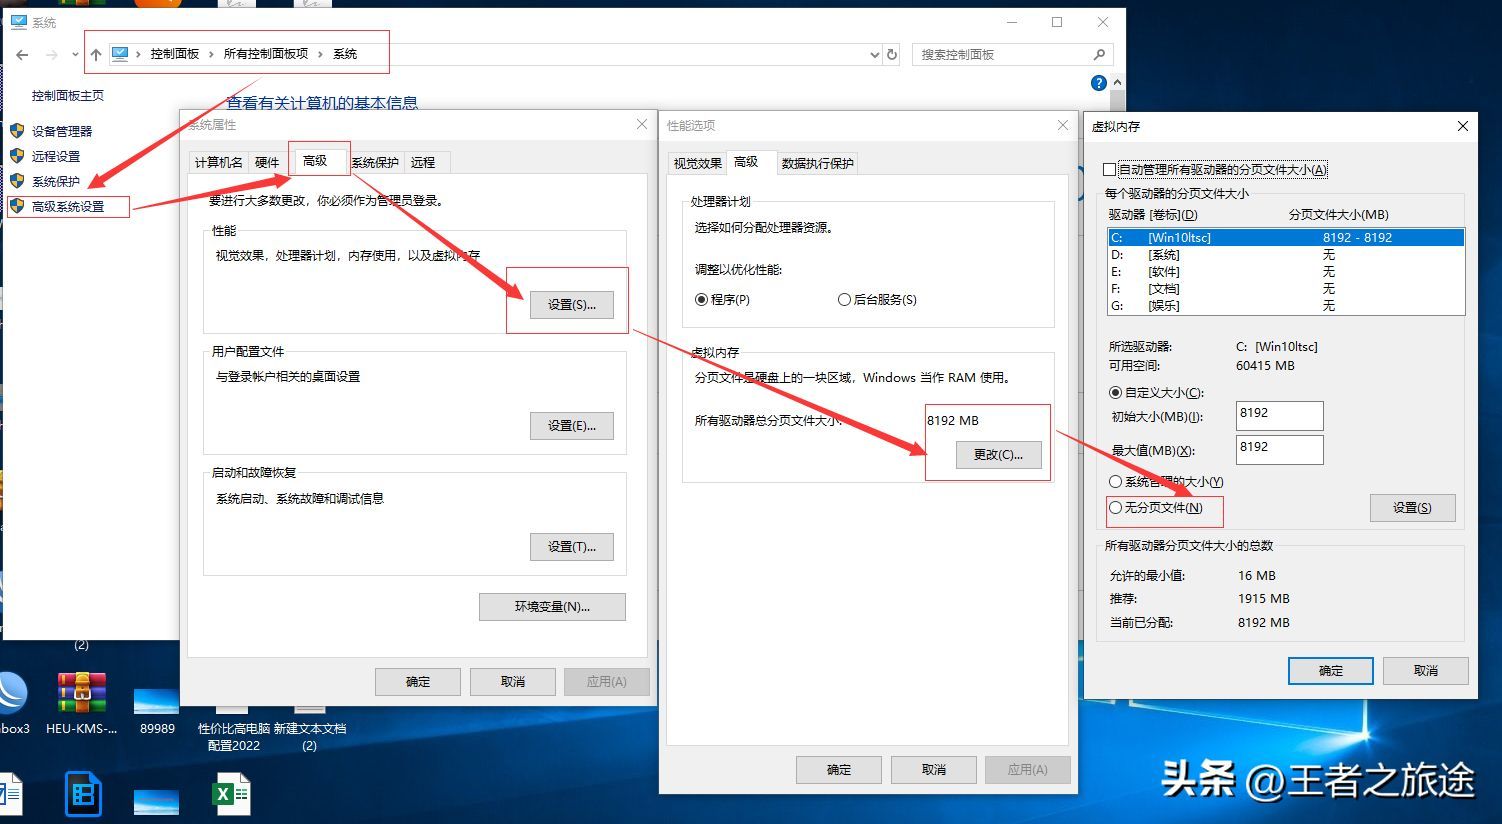Click the shield icon beside 设备管理器
Image resolution: width=1502 pixels, height=824 pixels.
coord(17,130)
